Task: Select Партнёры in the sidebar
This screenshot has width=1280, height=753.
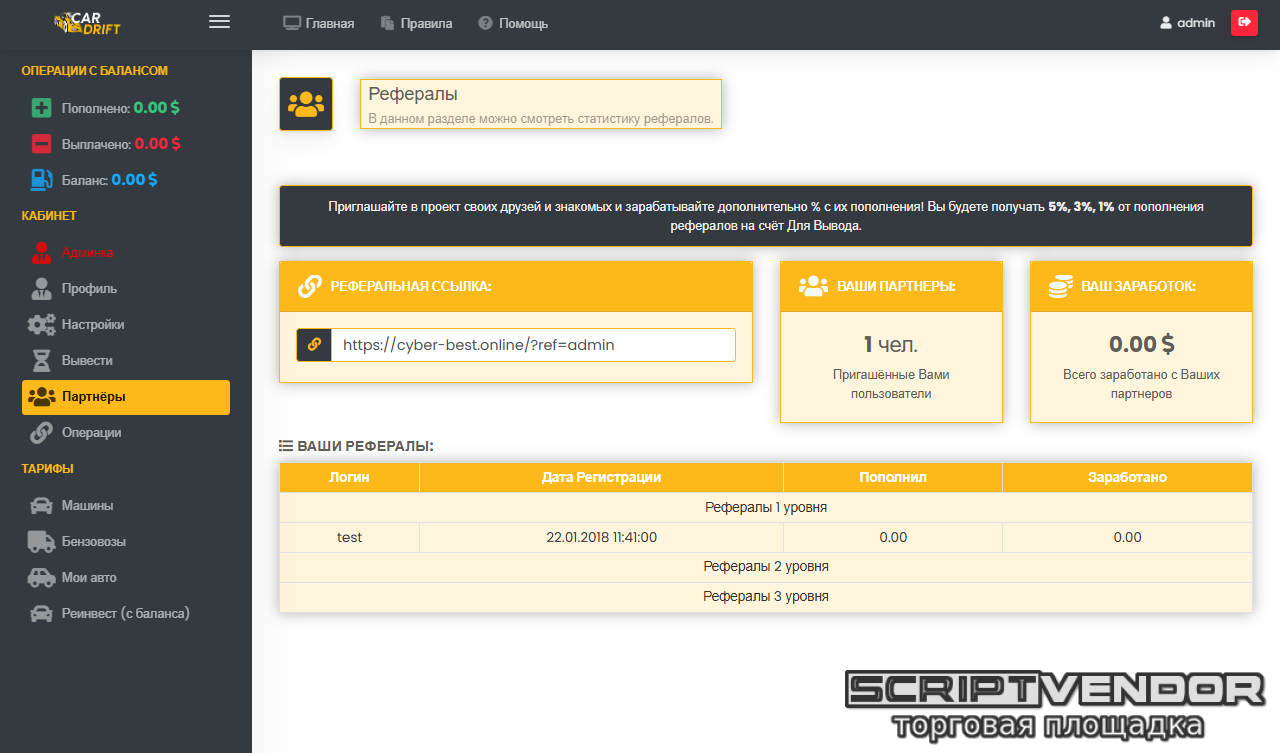Action: [x=126, y=397]
